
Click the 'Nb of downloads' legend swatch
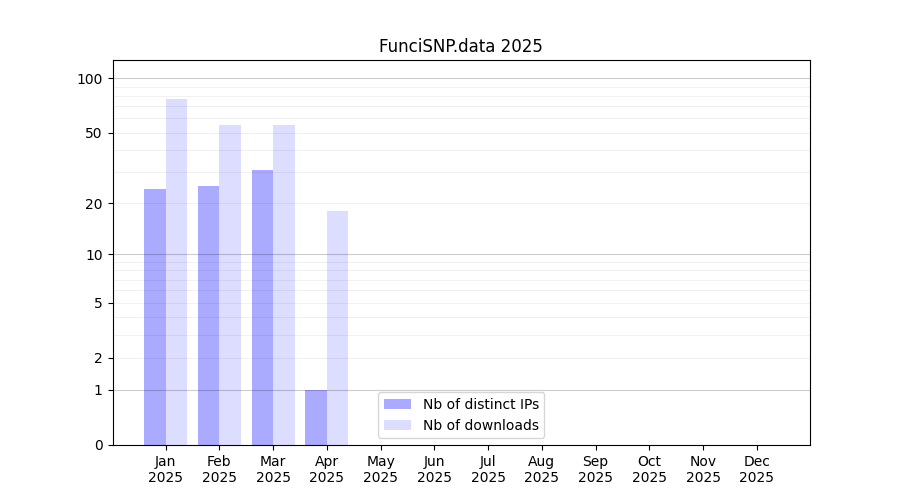pyautogui.click(x=397, y=425)
